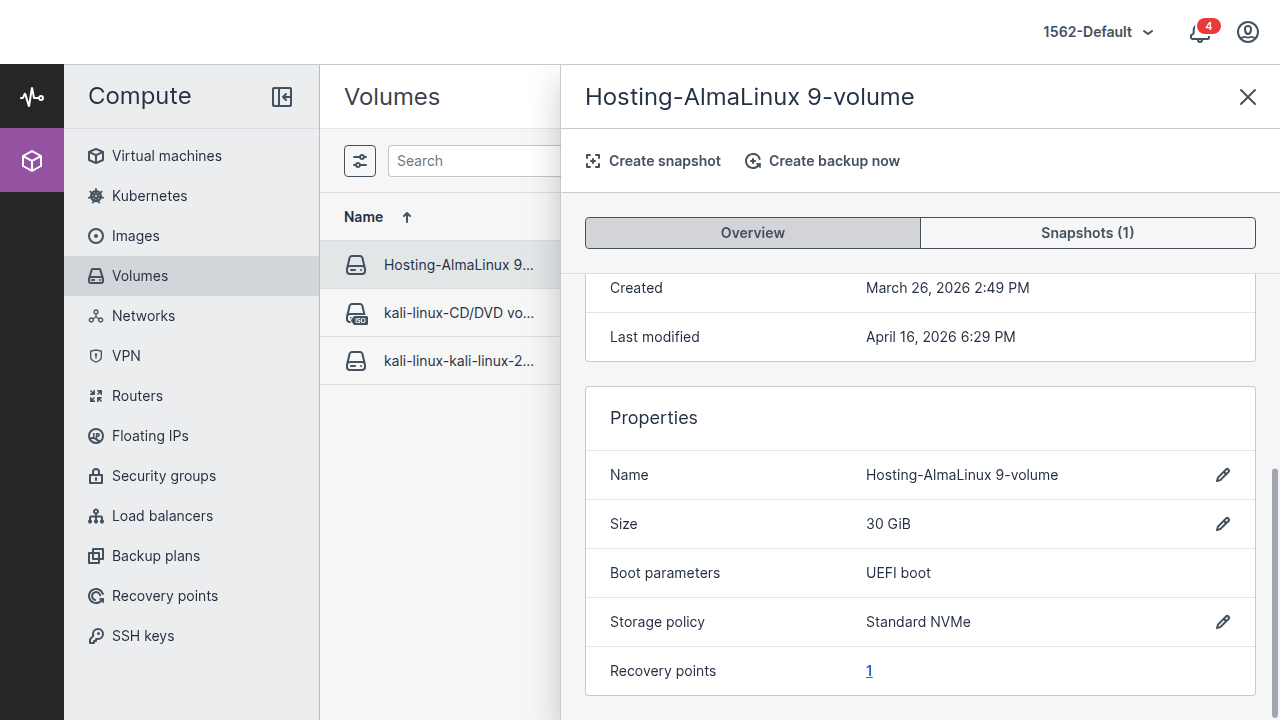
Task: Click the Search volumes input field
Action: 474,161
